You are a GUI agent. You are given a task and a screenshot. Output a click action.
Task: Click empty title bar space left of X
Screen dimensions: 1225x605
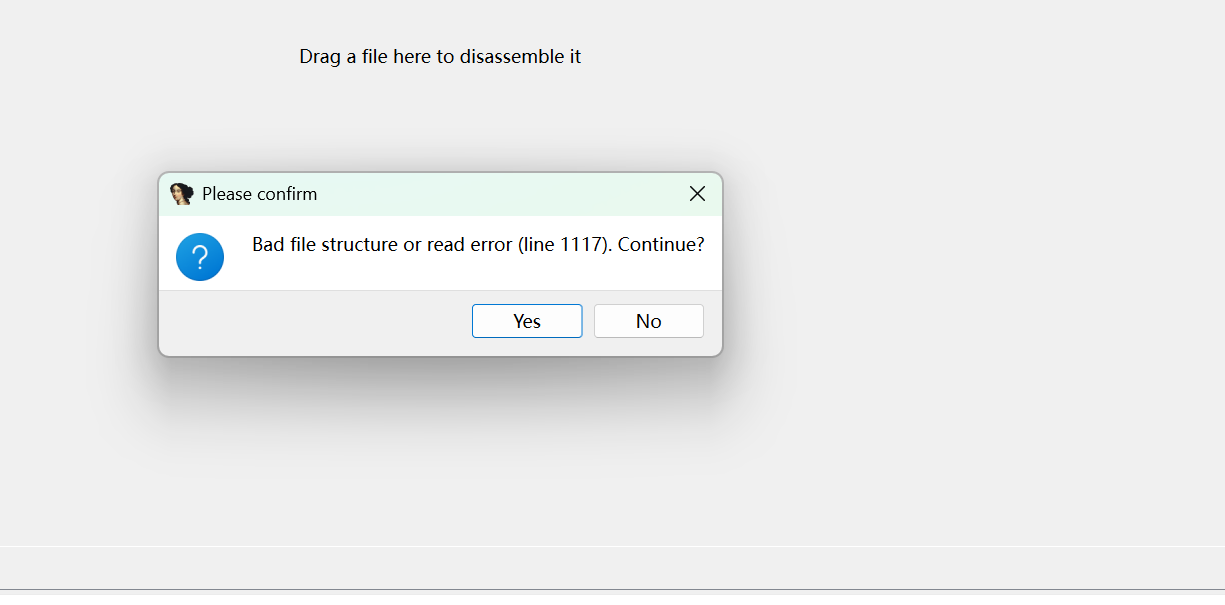click(500, 194)
